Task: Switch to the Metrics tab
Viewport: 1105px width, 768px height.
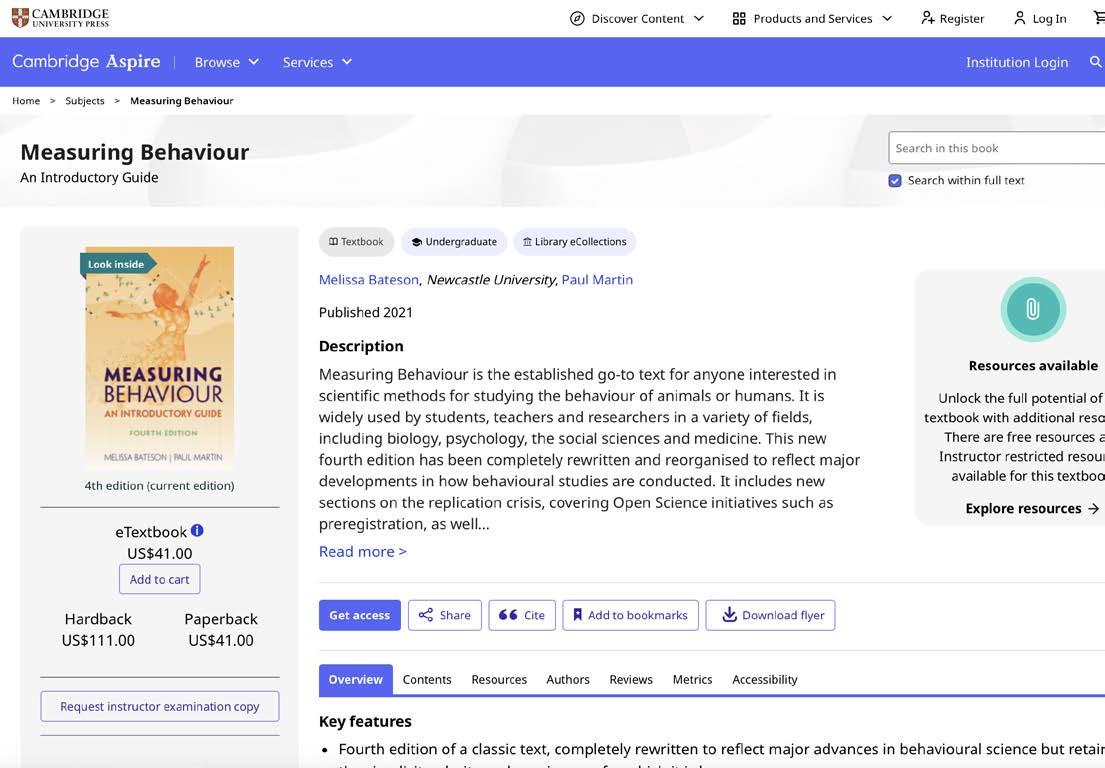Action: (x=692, y=679)
